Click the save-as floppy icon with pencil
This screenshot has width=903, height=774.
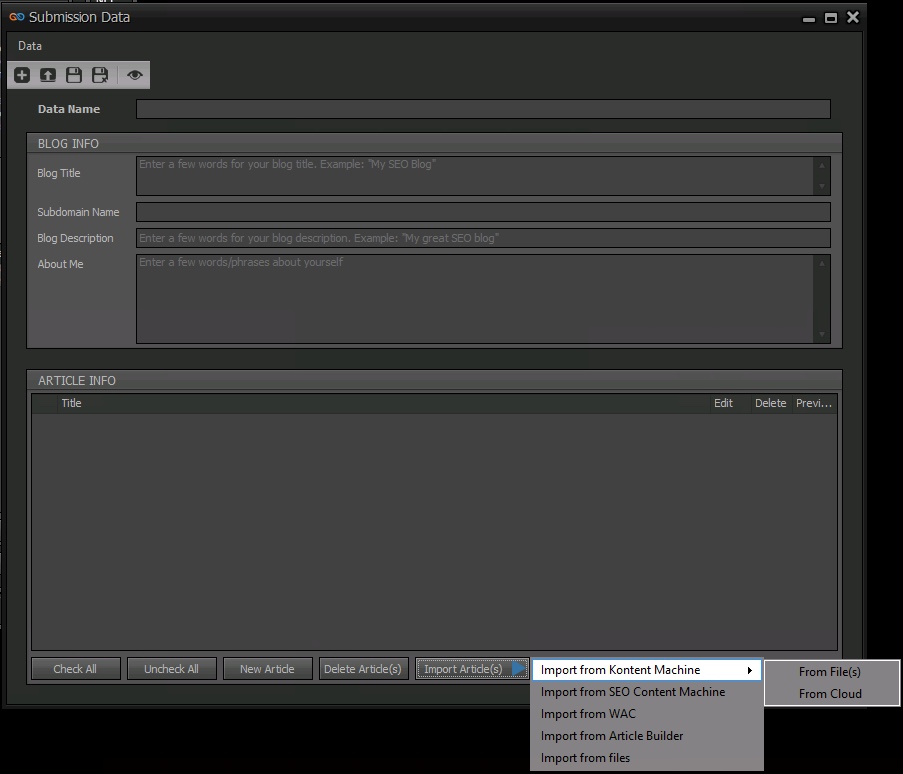[100, 75]
